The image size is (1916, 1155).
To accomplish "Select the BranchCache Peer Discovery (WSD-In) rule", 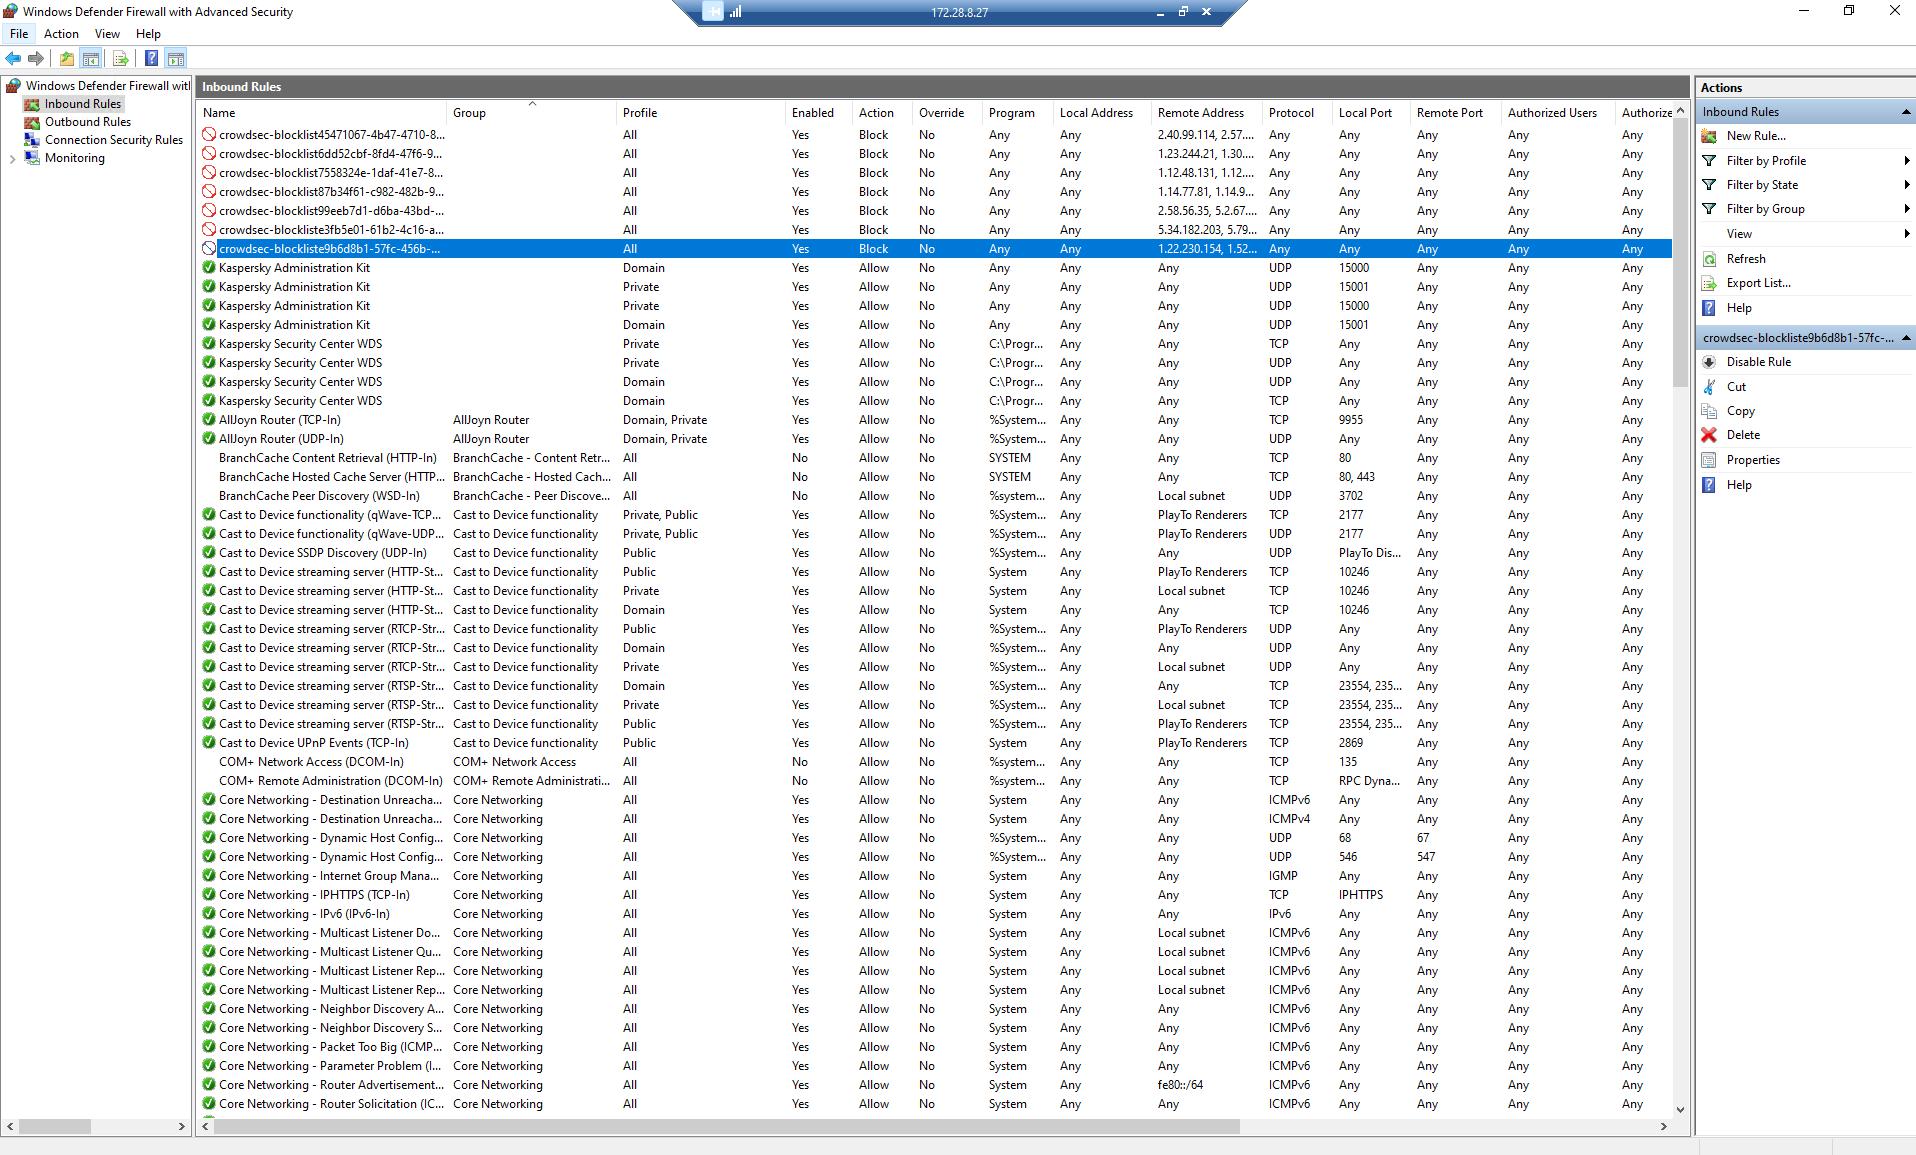I will click(x=935, y=496).
